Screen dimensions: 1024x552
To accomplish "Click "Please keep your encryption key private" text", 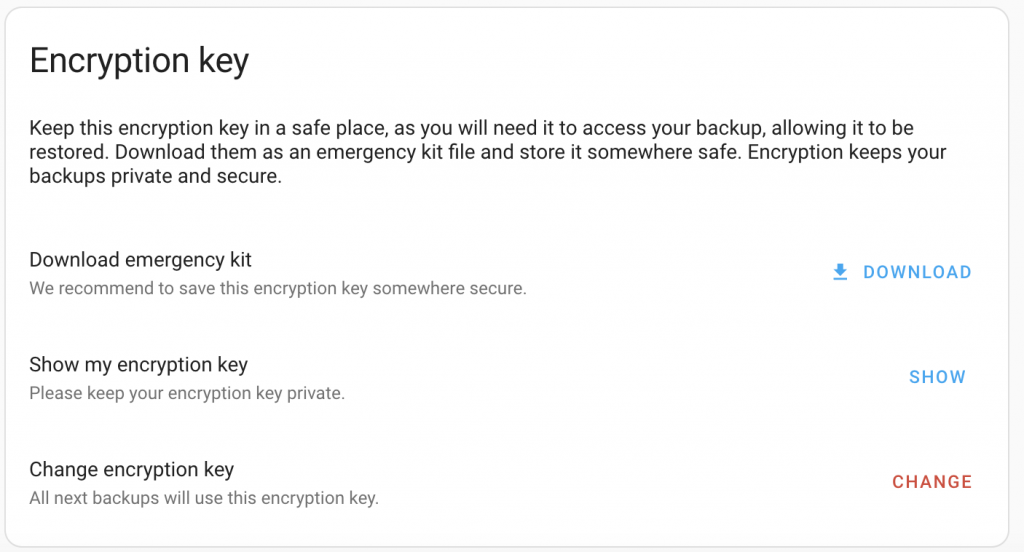I will tap(186, 393).
